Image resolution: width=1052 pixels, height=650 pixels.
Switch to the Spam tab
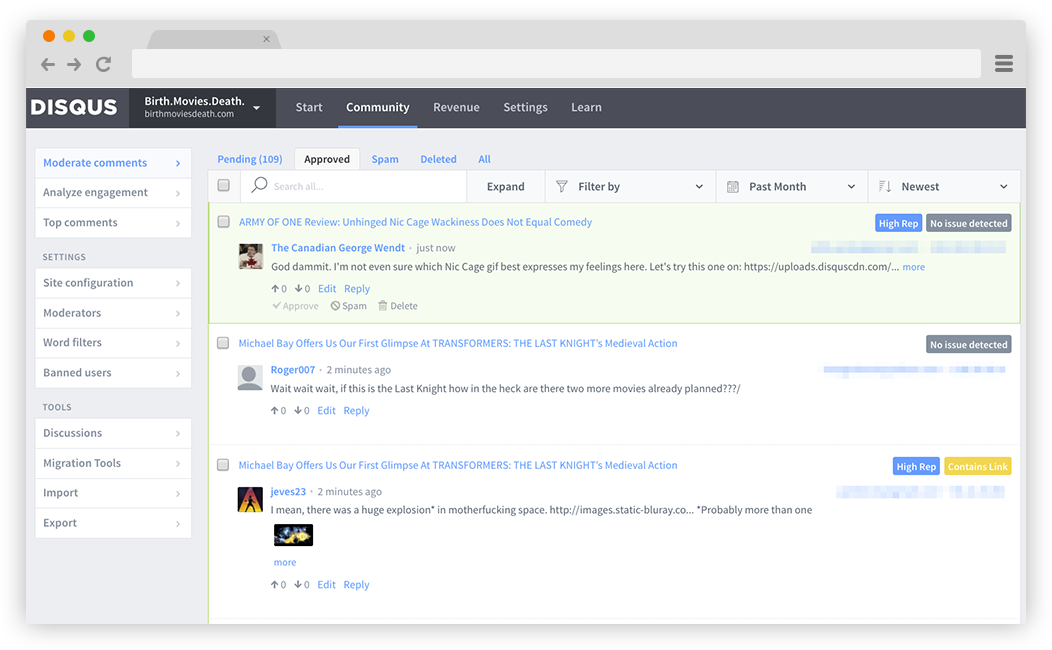385,159
